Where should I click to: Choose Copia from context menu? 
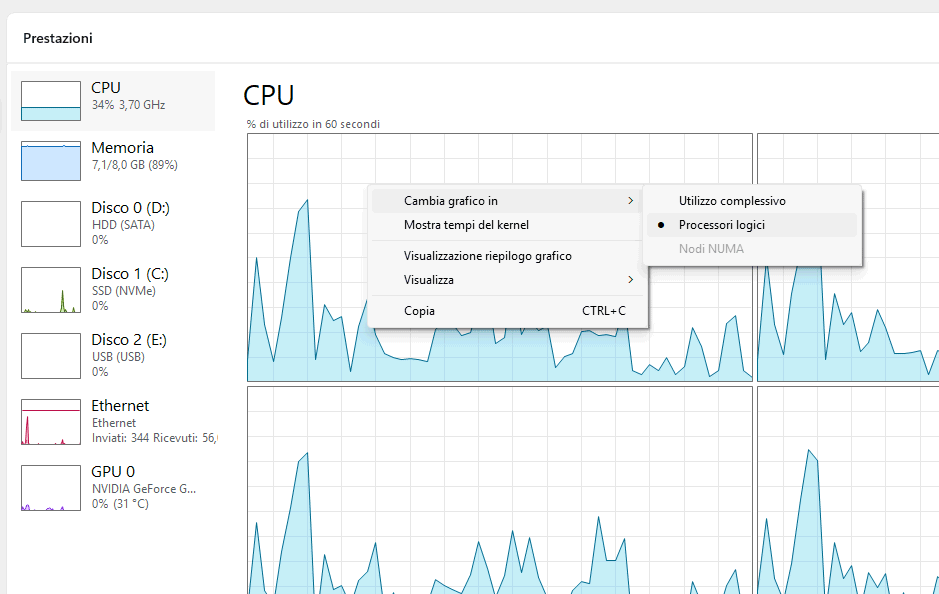[x=507, y=311]
